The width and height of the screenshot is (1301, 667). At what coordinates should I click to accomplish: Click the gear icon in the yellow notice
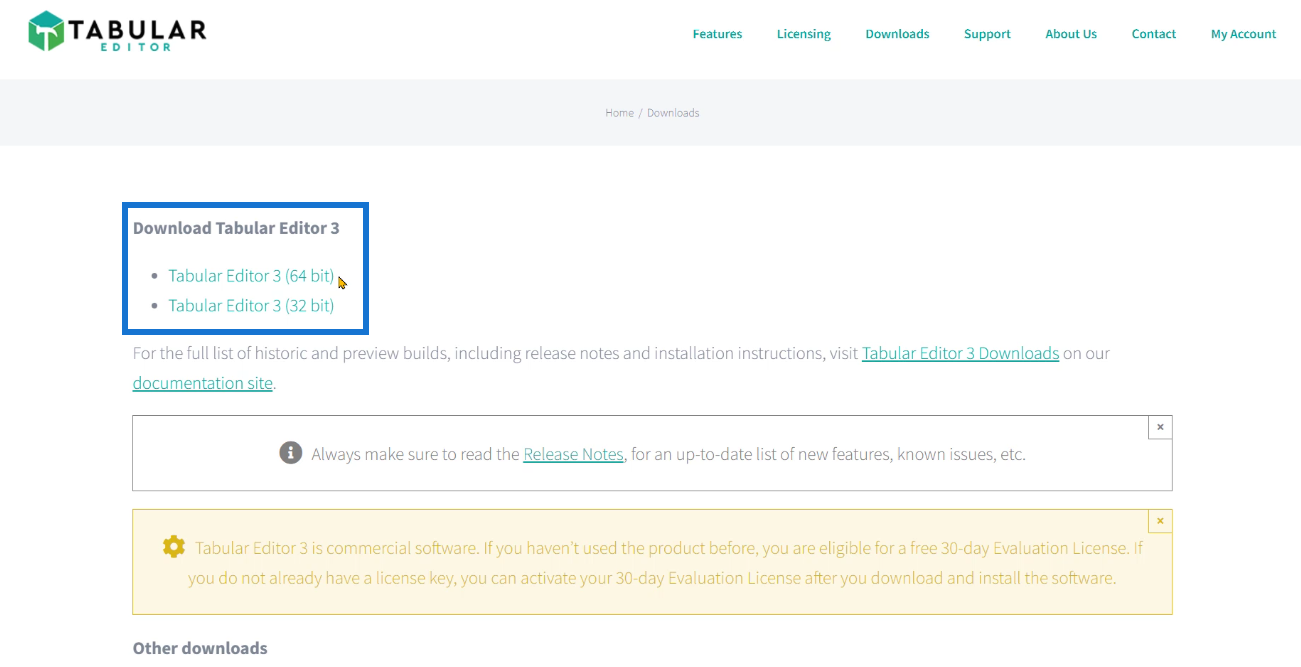pos(174,547)
